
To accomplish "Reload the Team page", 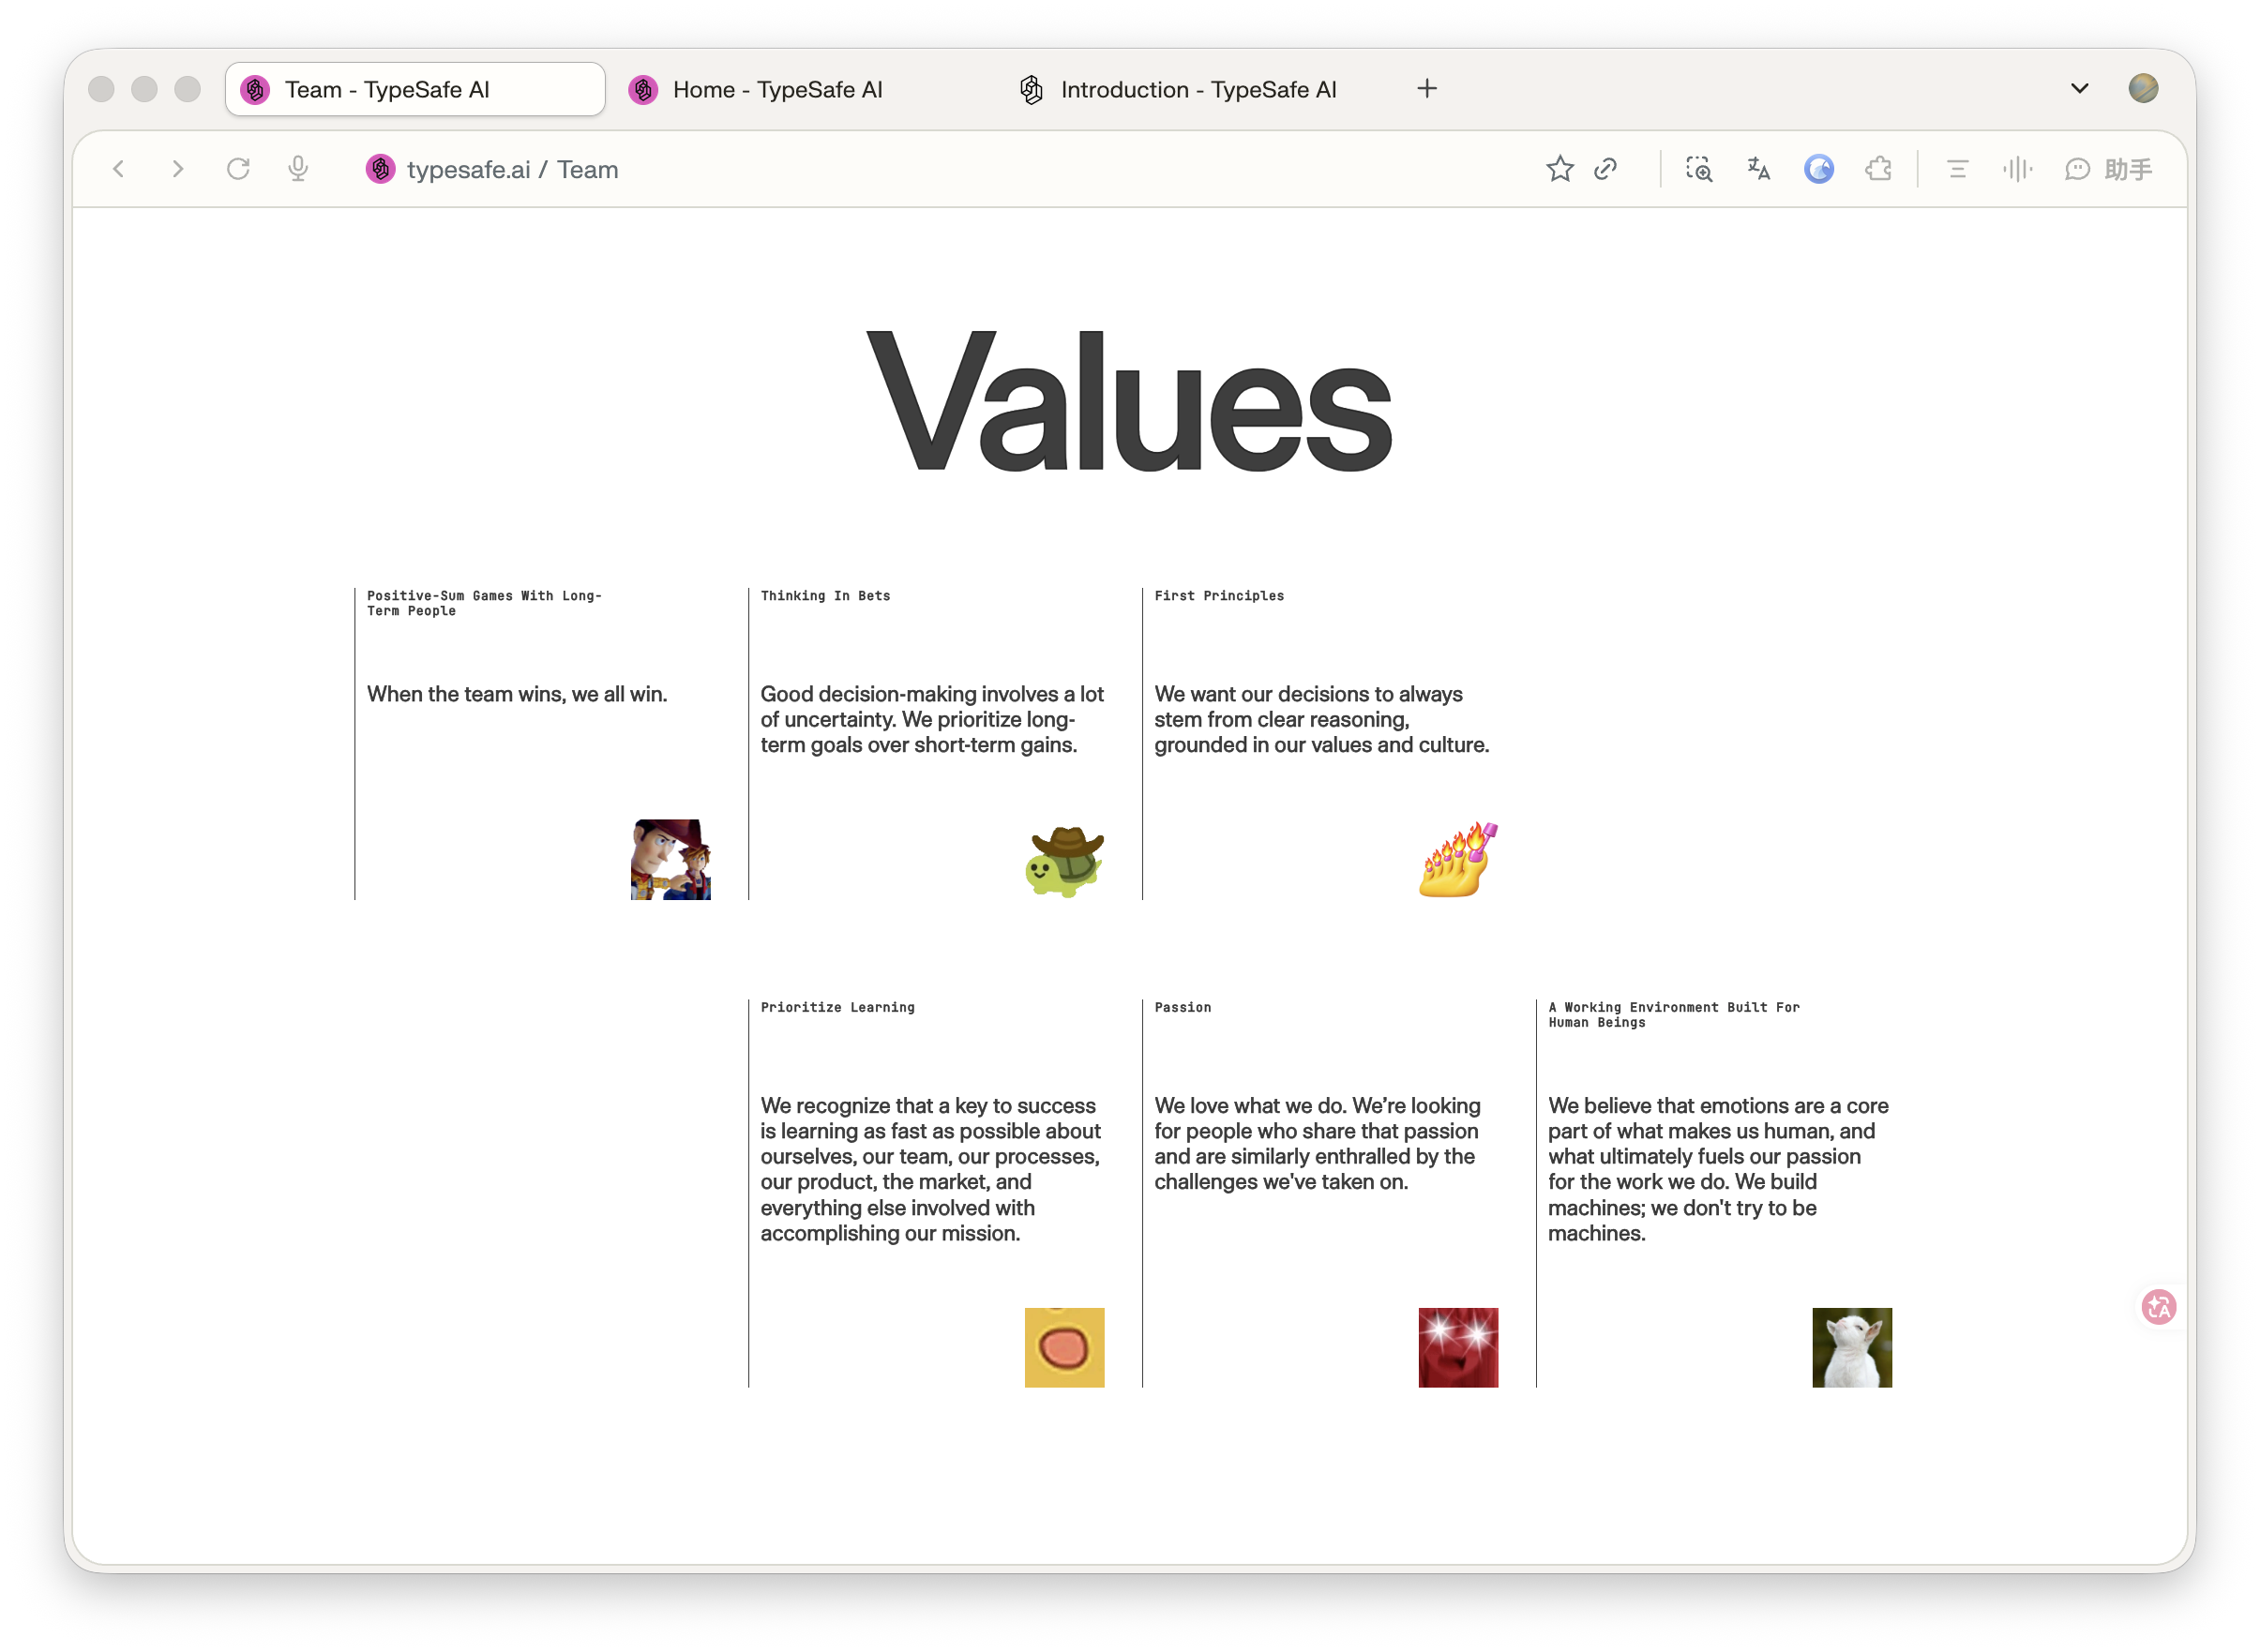I will 238,169.
